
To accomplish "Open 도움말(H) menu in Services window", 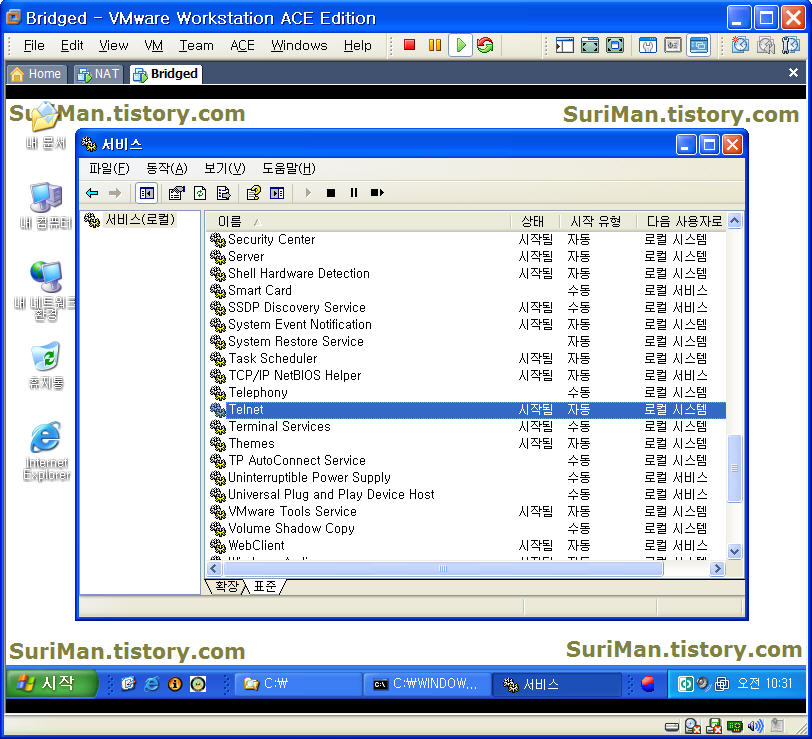I will (288, 168).
